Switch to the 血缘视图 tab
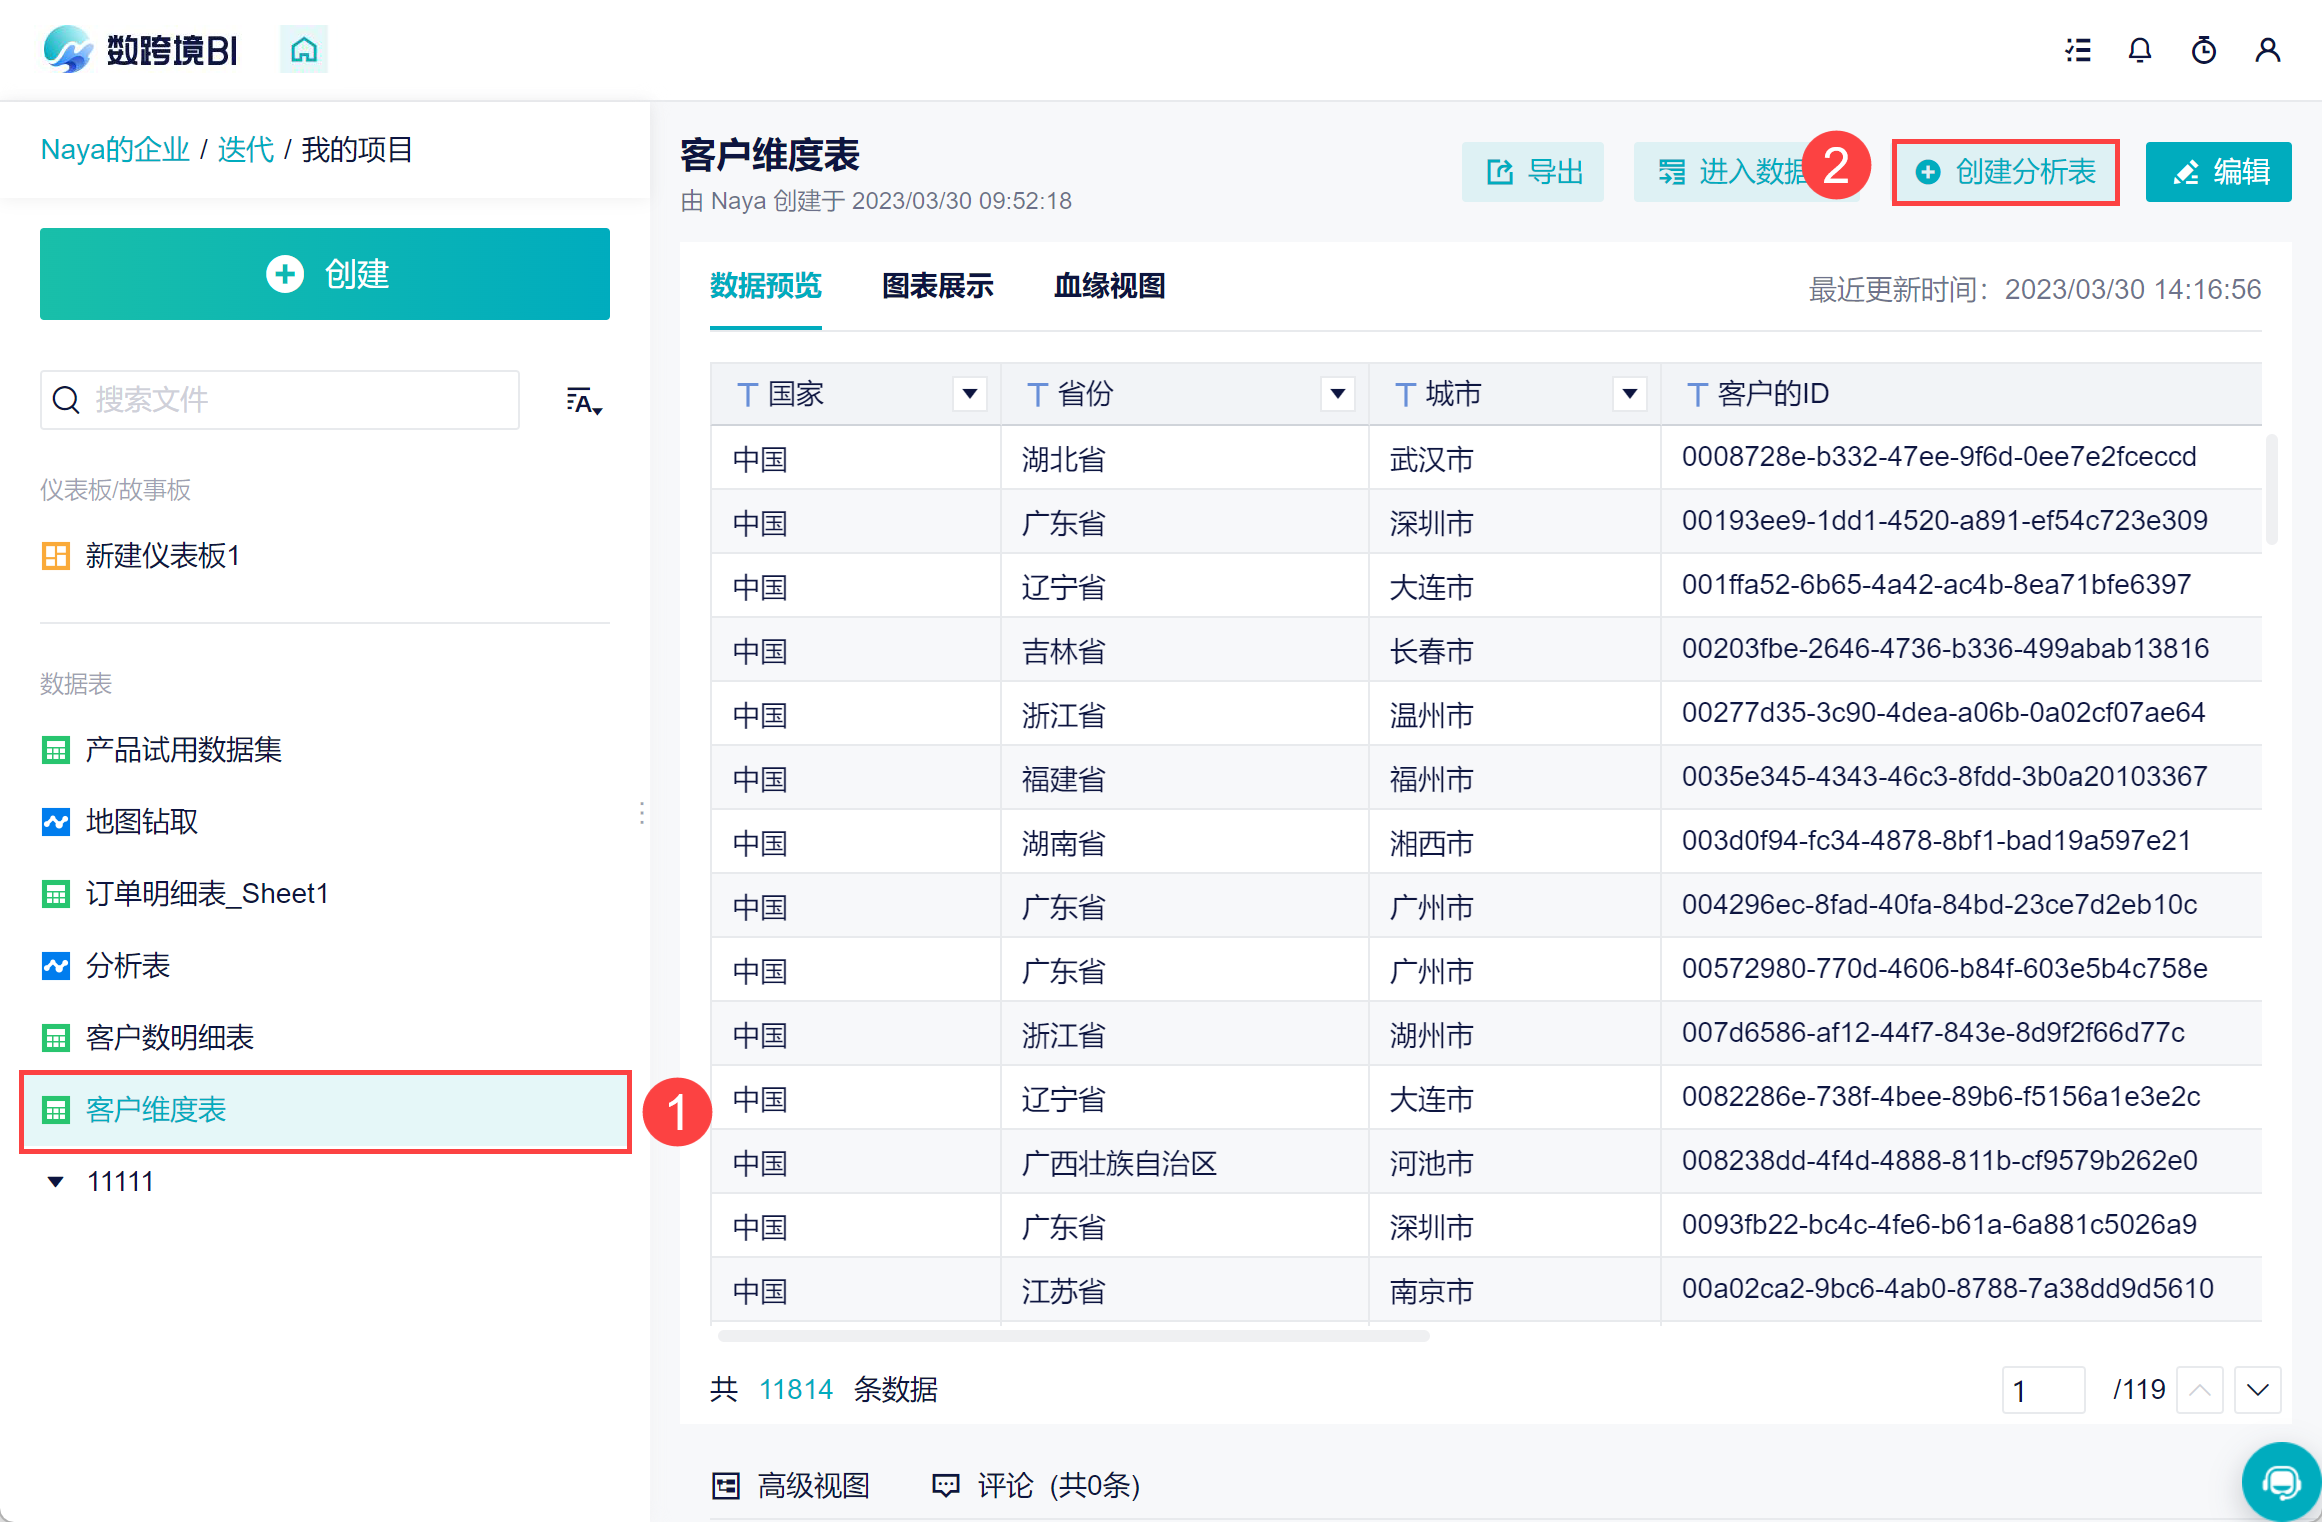 pos(1109,287)
